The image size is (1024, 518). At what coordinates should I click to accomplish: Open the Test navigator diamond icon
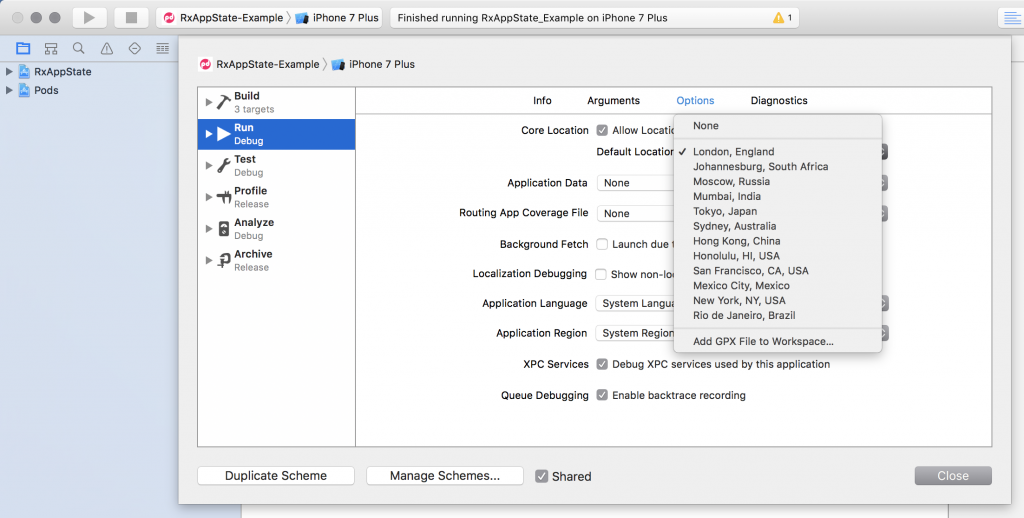pos(135,48)
